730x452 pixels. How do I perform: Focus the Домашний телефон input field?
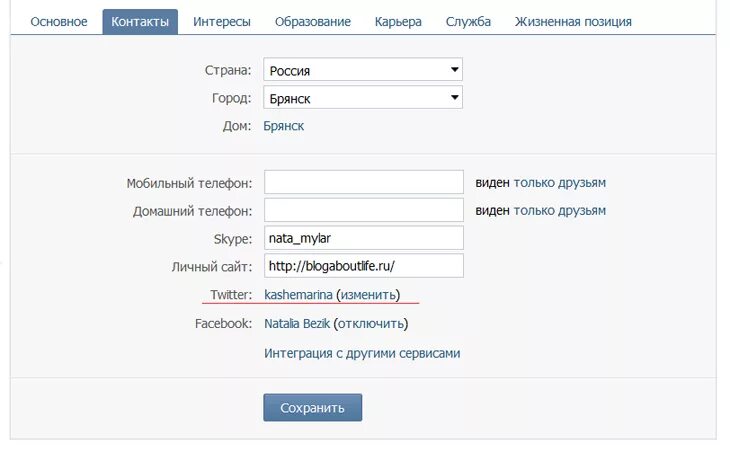[x=364, y=210]
